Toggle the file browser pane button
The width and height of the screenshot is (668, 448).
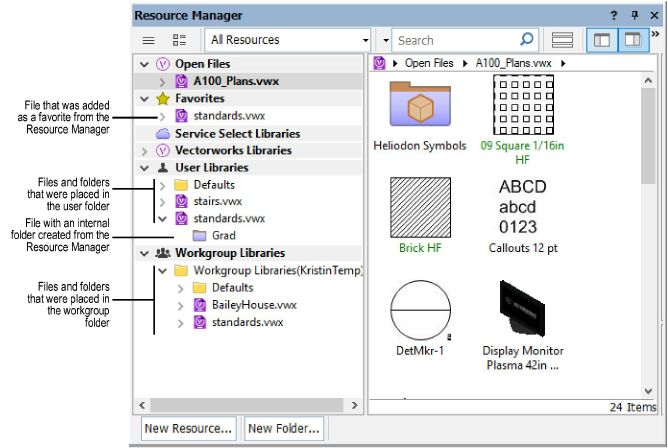pyautogui.click(x=602, y=40)
